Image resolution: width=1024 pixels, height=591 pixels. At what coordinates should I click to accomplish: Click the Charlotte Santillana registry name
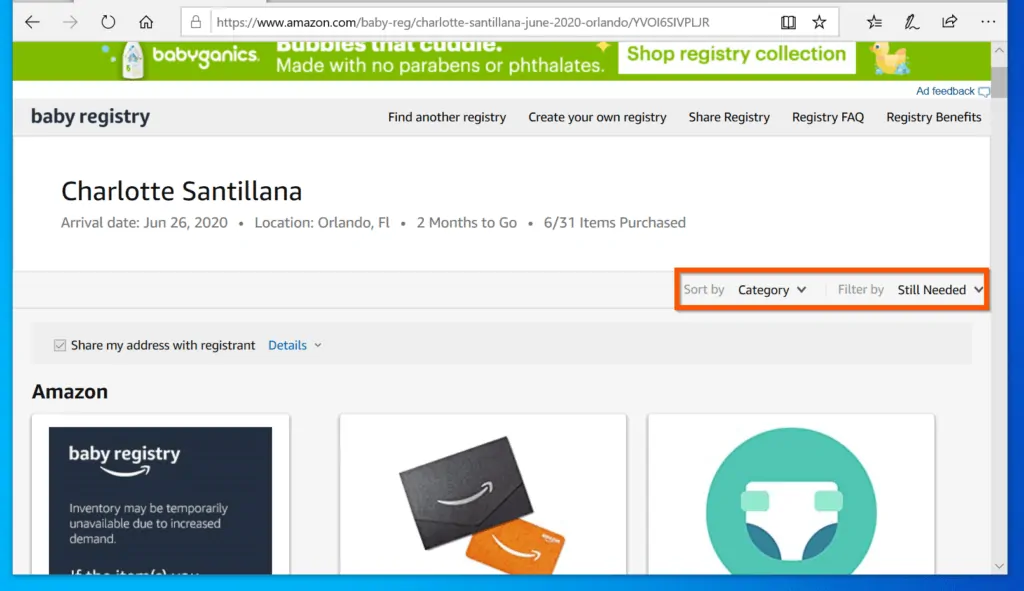click(x=182, y=191)
